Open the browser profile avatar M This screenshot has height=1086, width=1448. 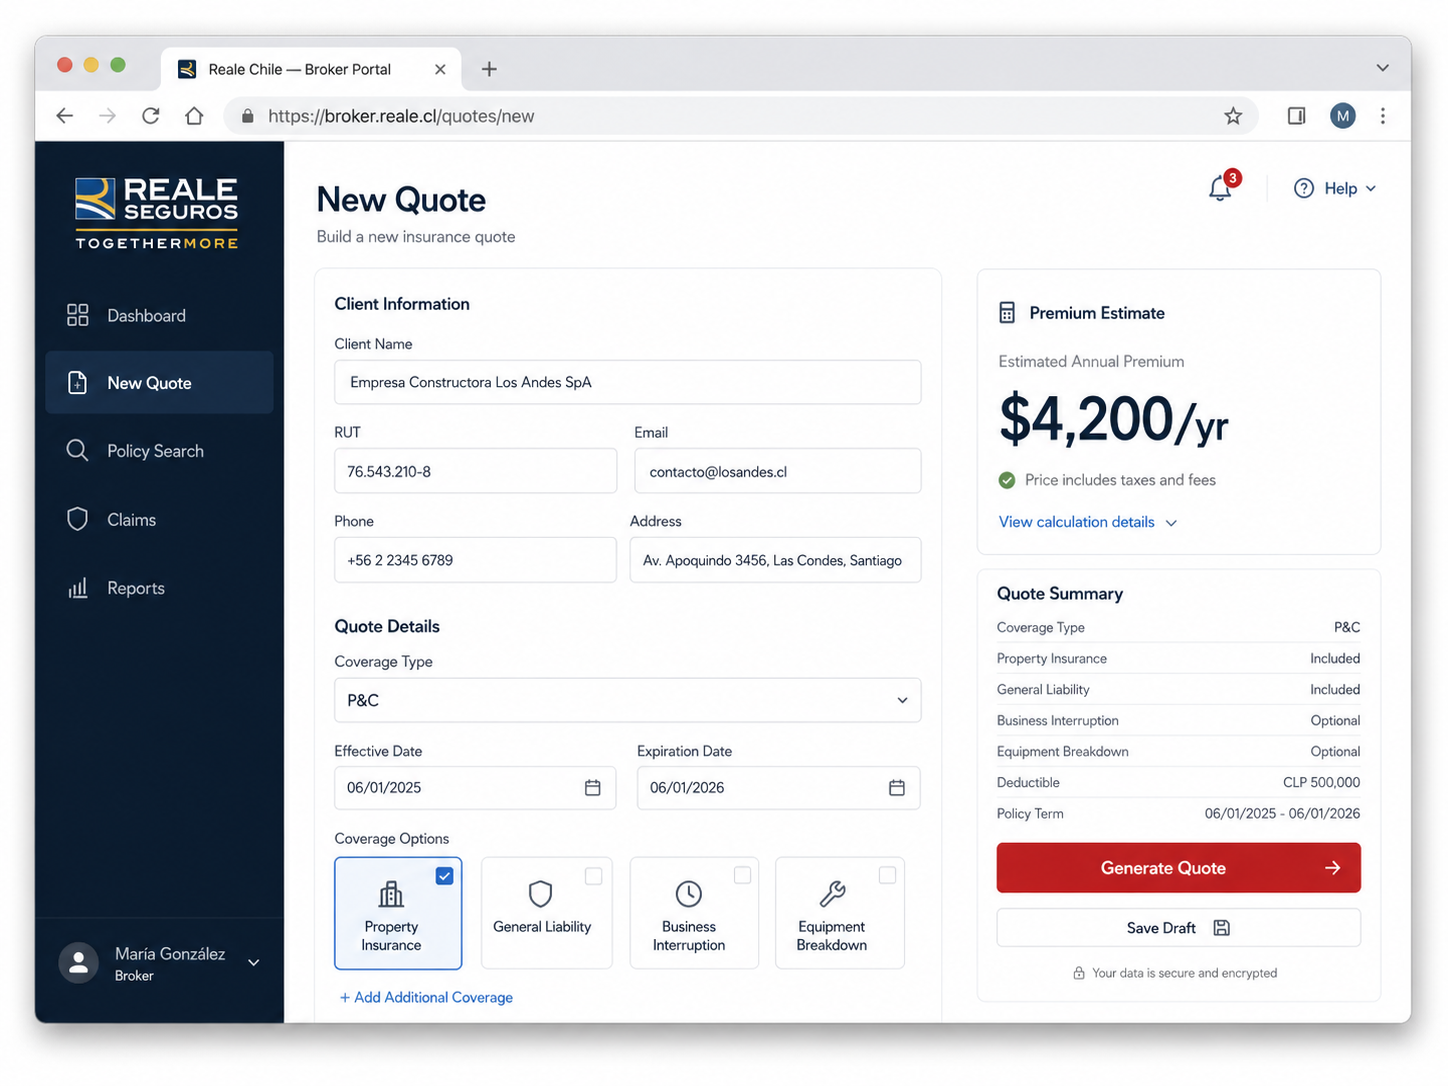point(1342,116)
